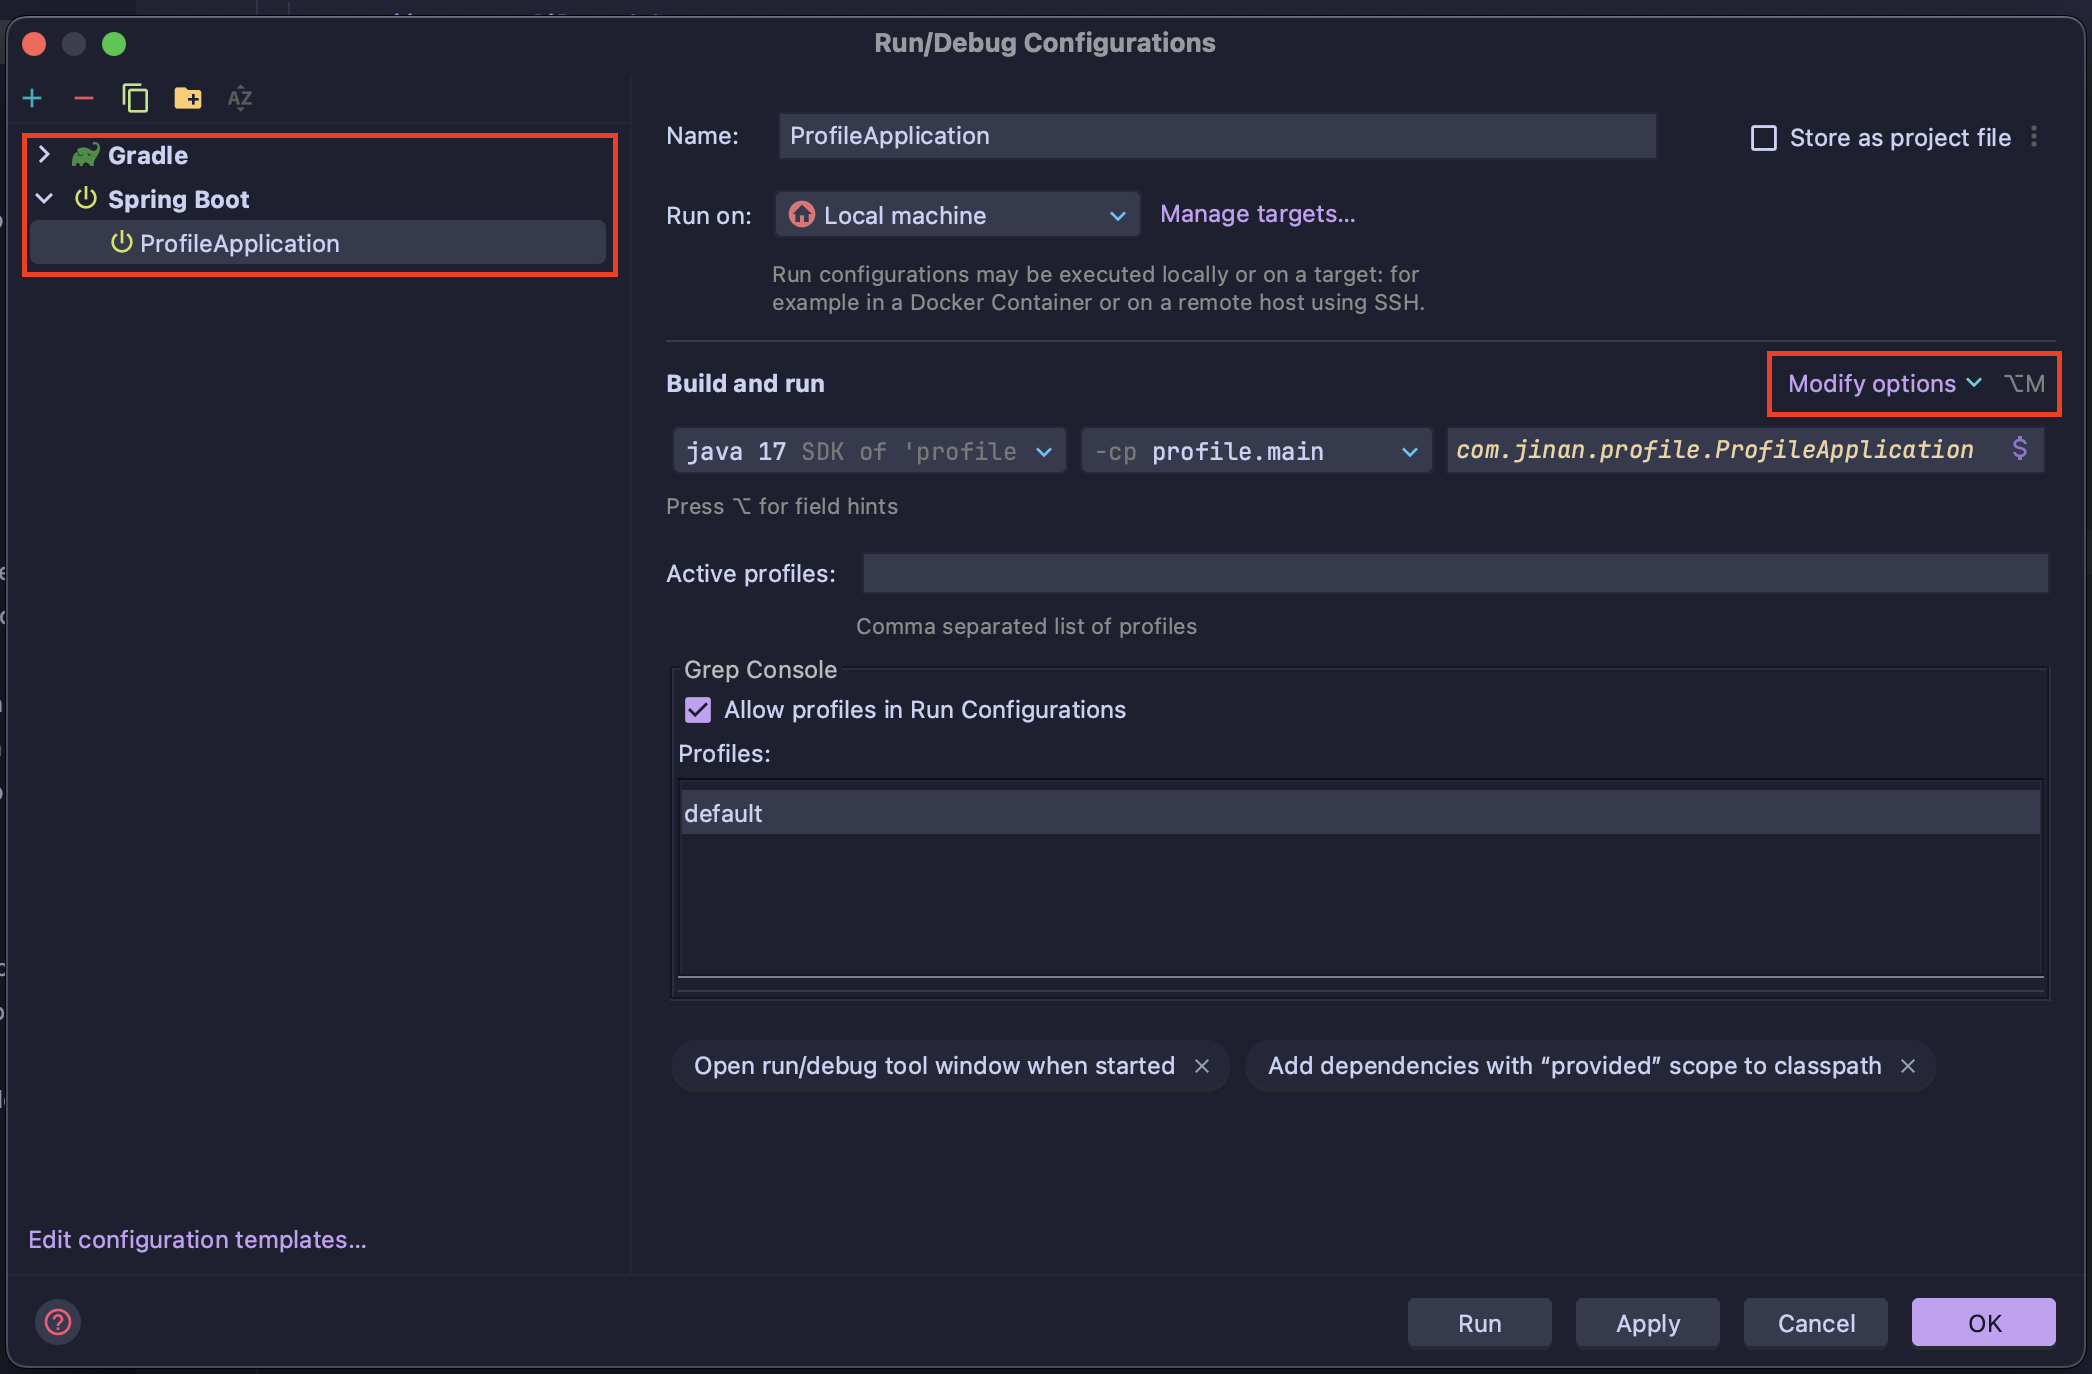Image resolution: width=2092 pixels, height=1374 pixels.
Task: Click the Apply button
Action: click(1646, 1322)
